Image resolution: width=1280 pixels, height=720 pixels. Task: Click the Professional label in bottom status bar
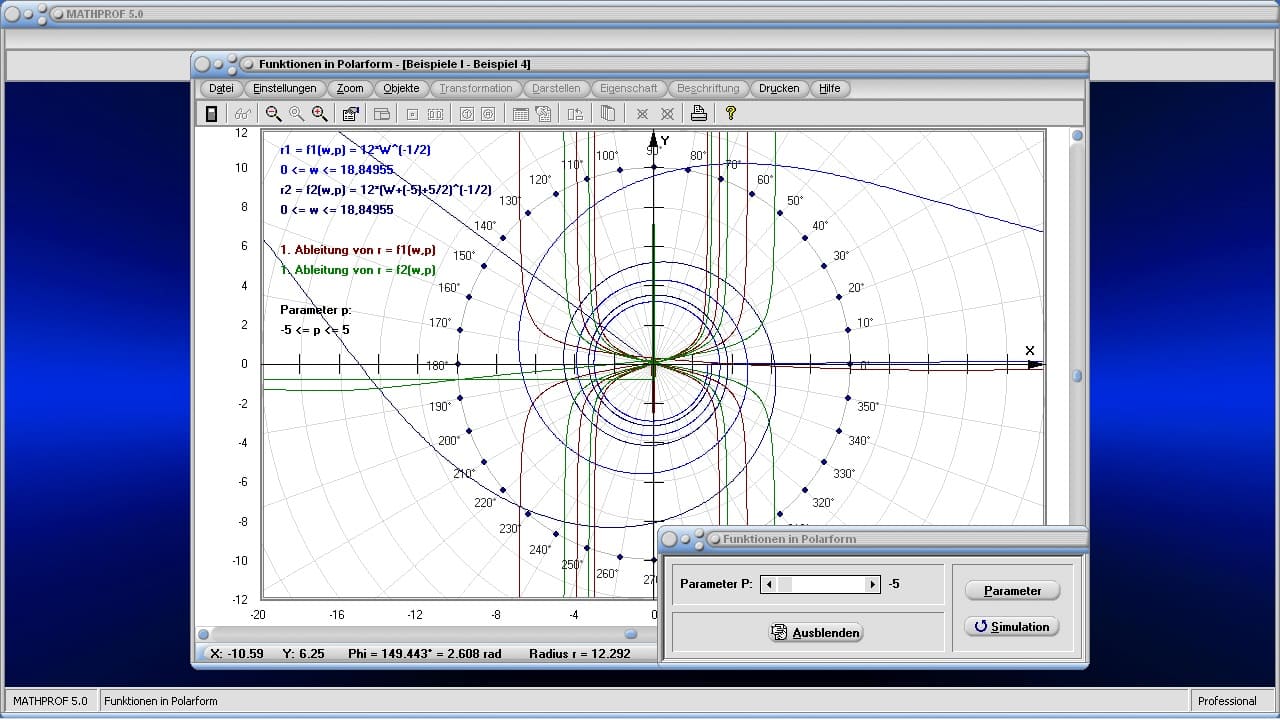(x=1227, y=701)
